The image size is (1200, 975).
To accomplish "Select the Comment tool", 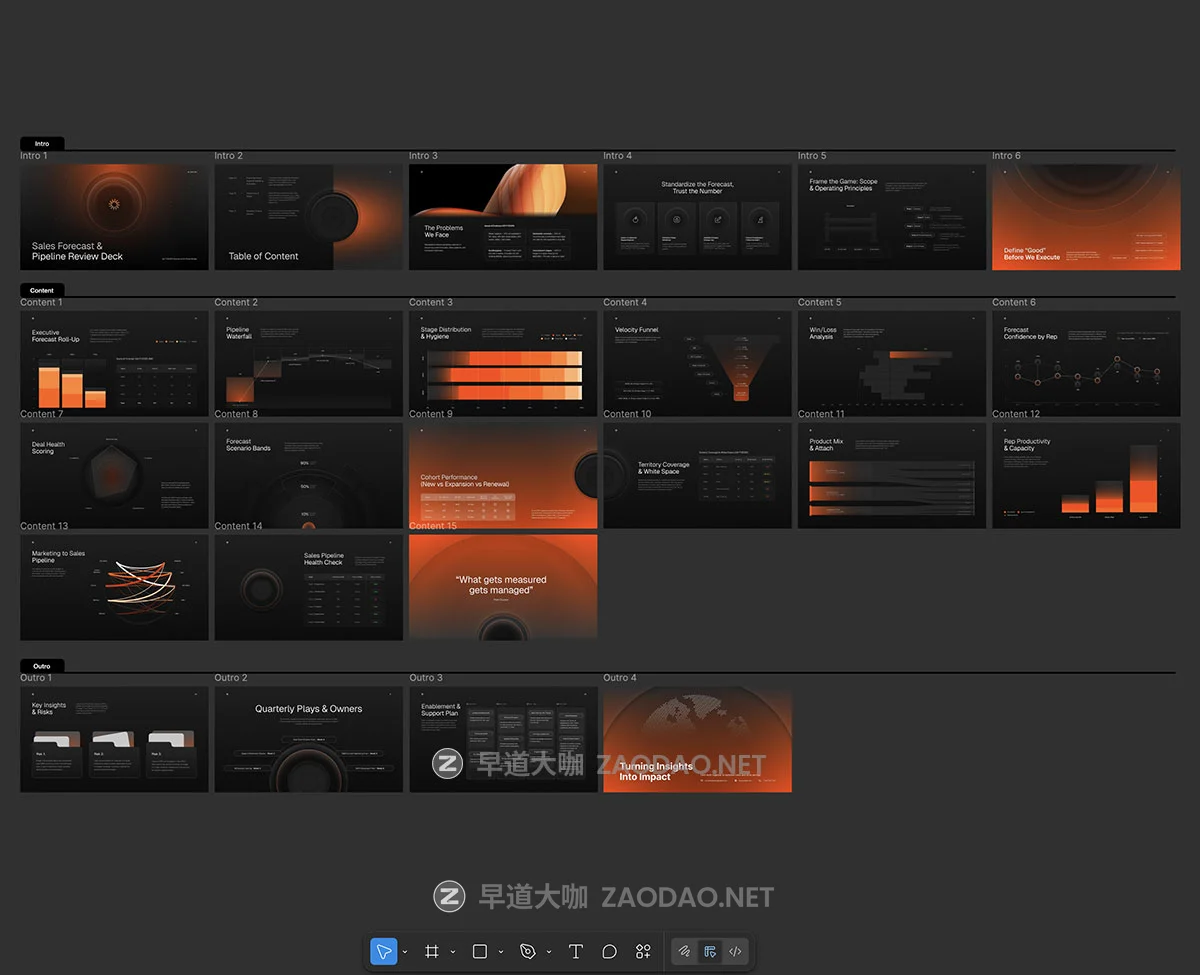I will pos(609,951).
